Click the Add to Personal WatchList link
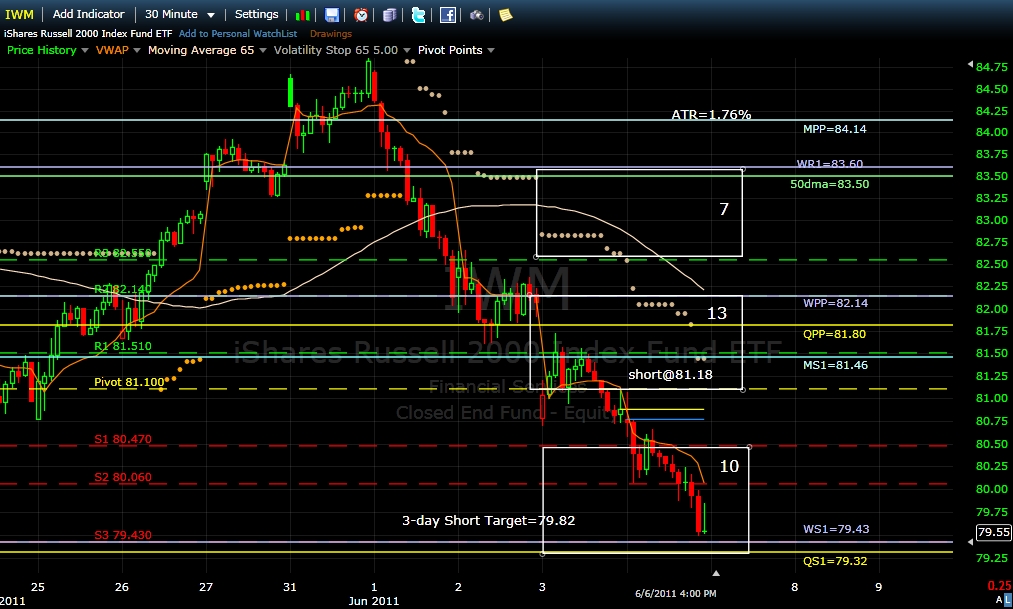The height and width of the screenshot is (609, 1013). click(238, 34)
